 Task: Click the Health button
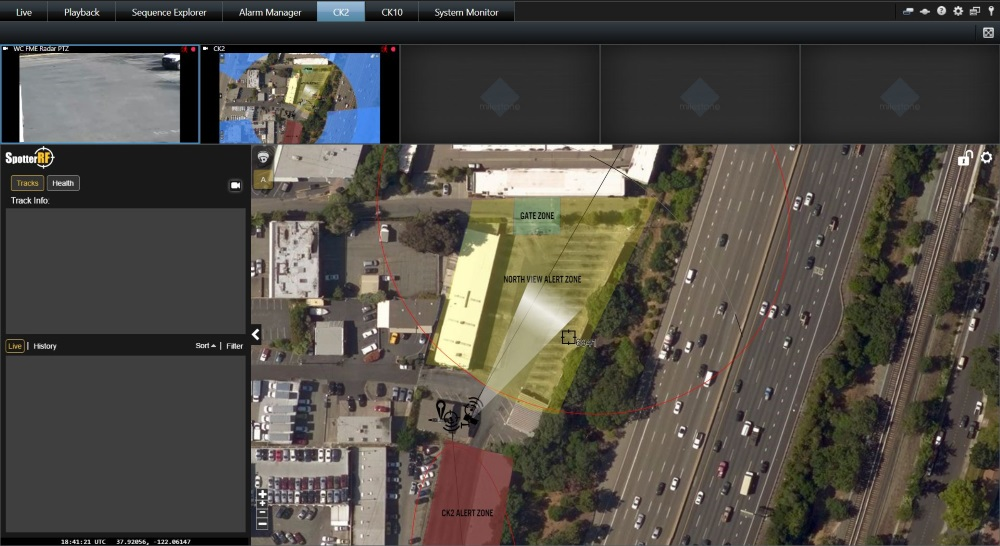point(63,183)
